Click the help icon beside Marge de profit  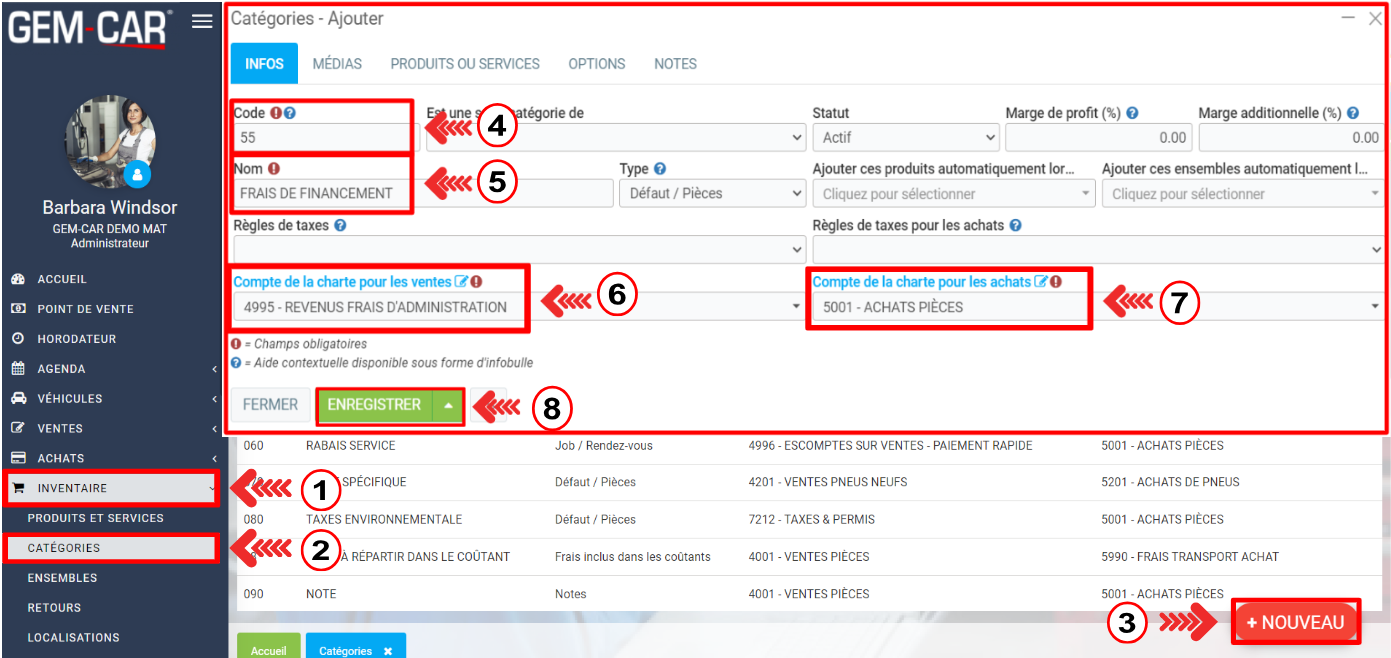1132,114
